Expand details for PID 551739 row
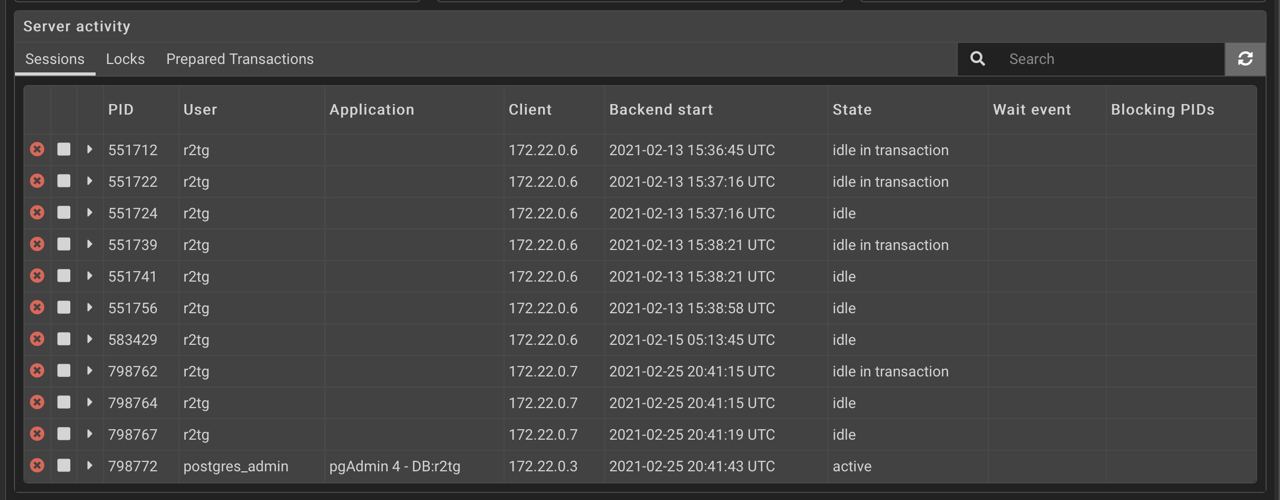The width and height of the screenshot is (1280, 500). pos(90,245)
